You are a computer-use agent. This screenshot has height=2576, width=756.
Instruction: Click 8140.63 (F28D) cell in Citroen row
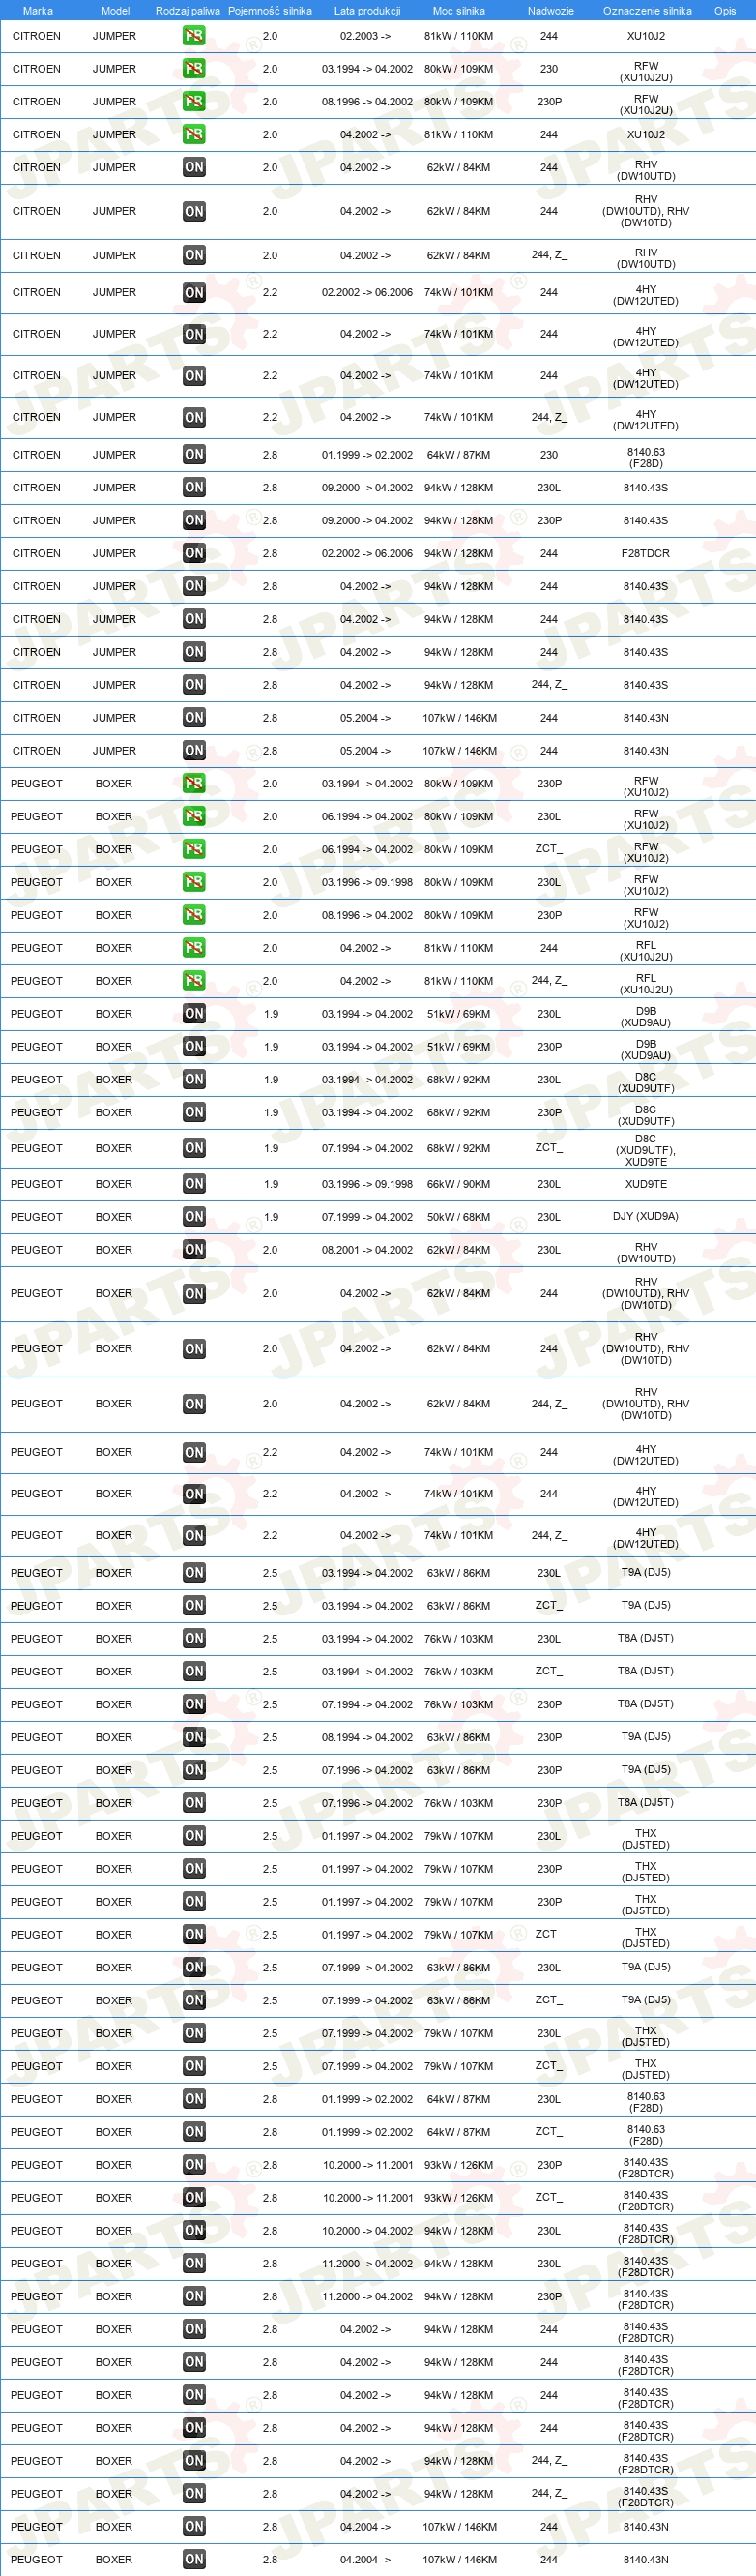646,458
